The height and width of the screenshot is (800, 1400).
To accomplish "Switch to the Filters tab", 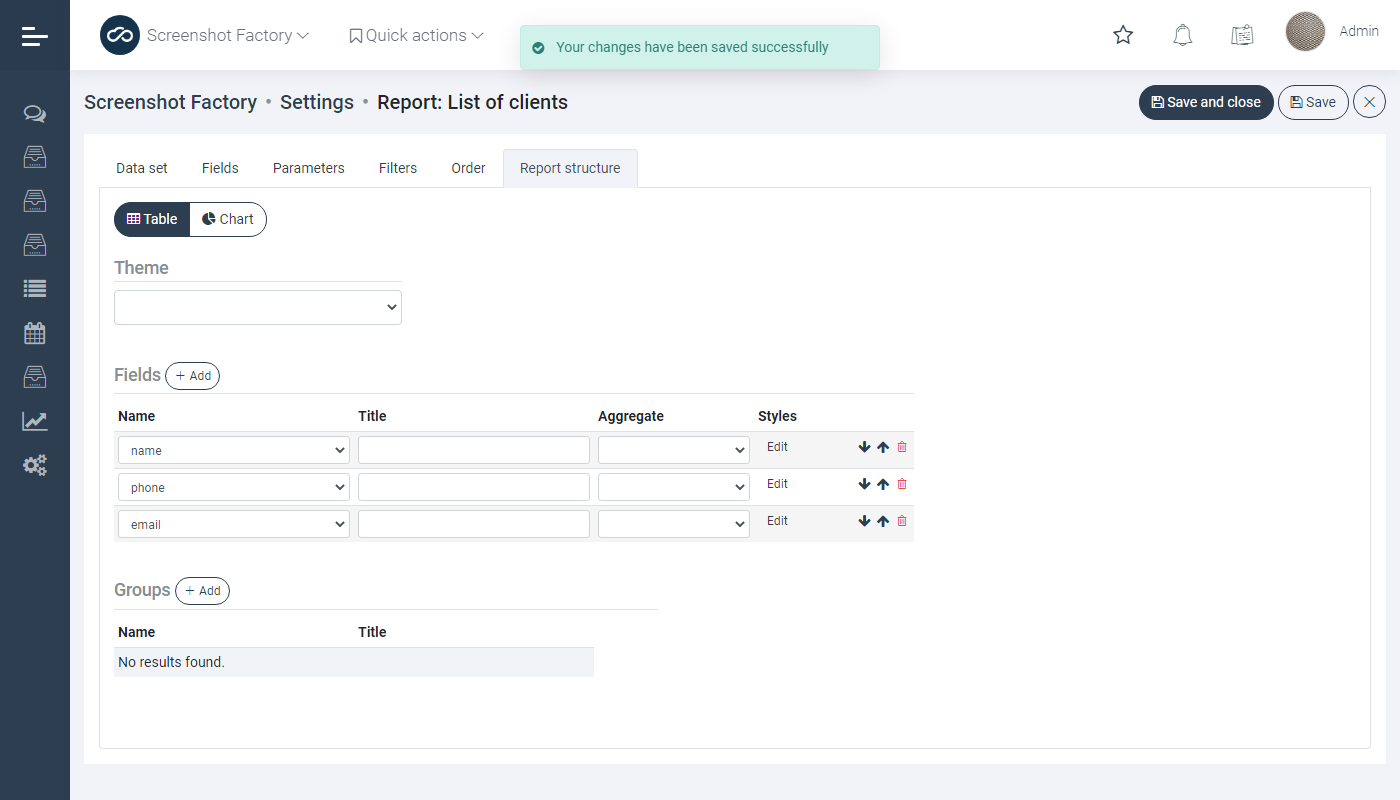I will point(397,168).
